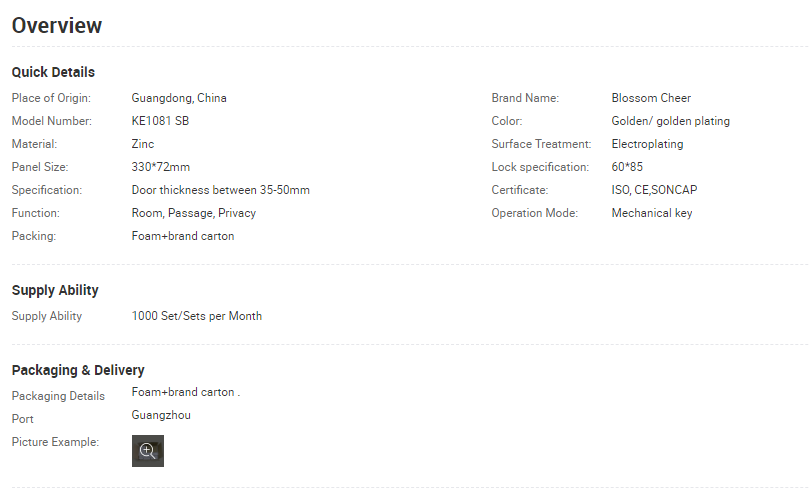Click the 1000 Set/Sets per Month value
This screenshot has height=489, width=809.
click(x=197, y=316)
